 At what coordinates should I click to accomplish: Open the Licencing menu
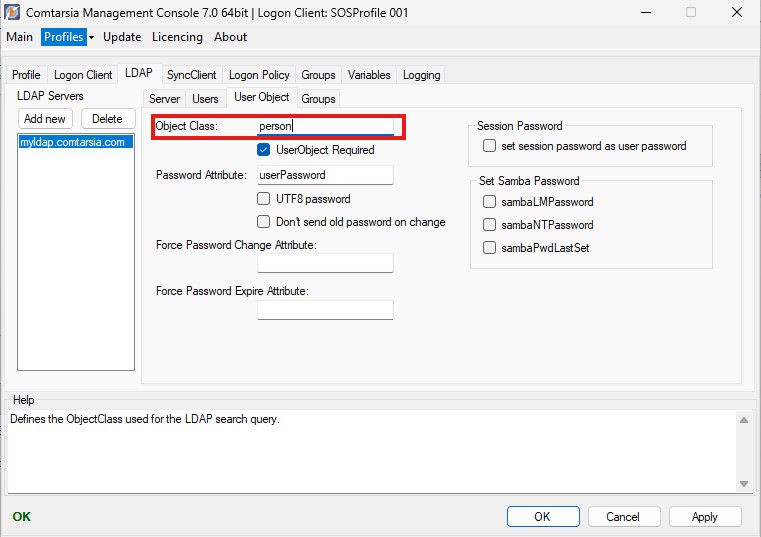177,37
